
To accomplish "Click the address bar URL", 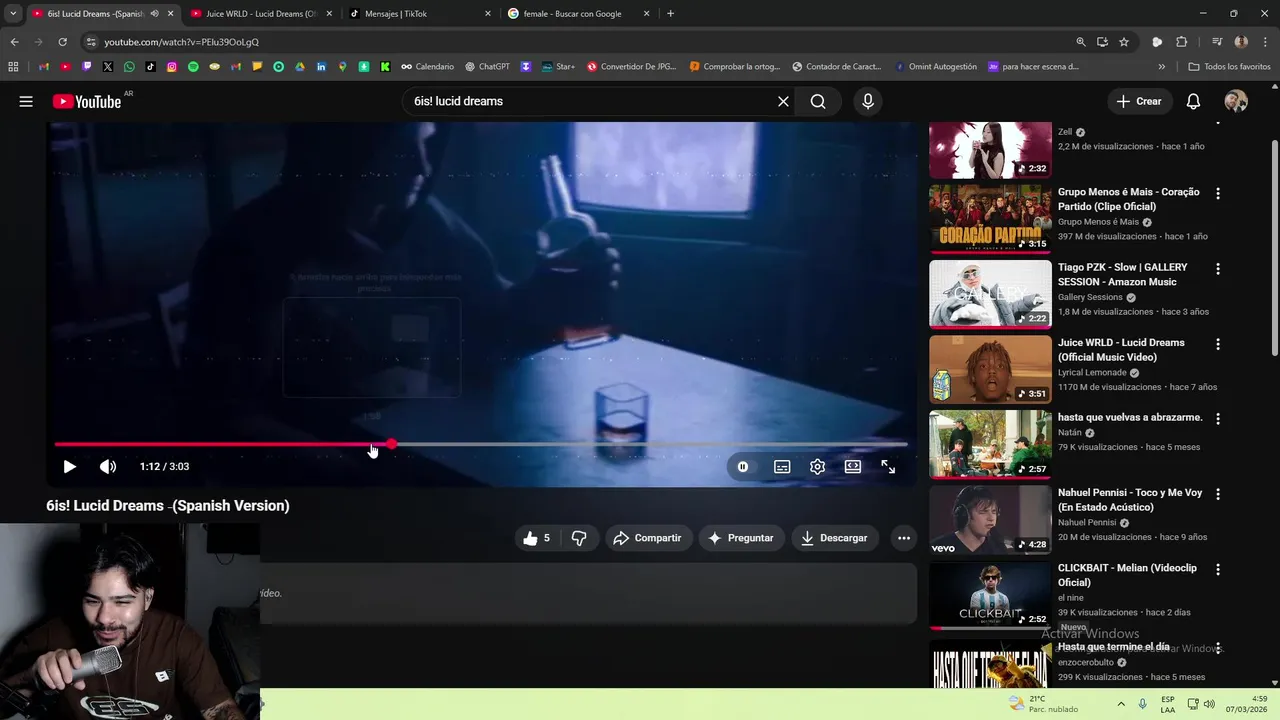I will tap(181, 42).
